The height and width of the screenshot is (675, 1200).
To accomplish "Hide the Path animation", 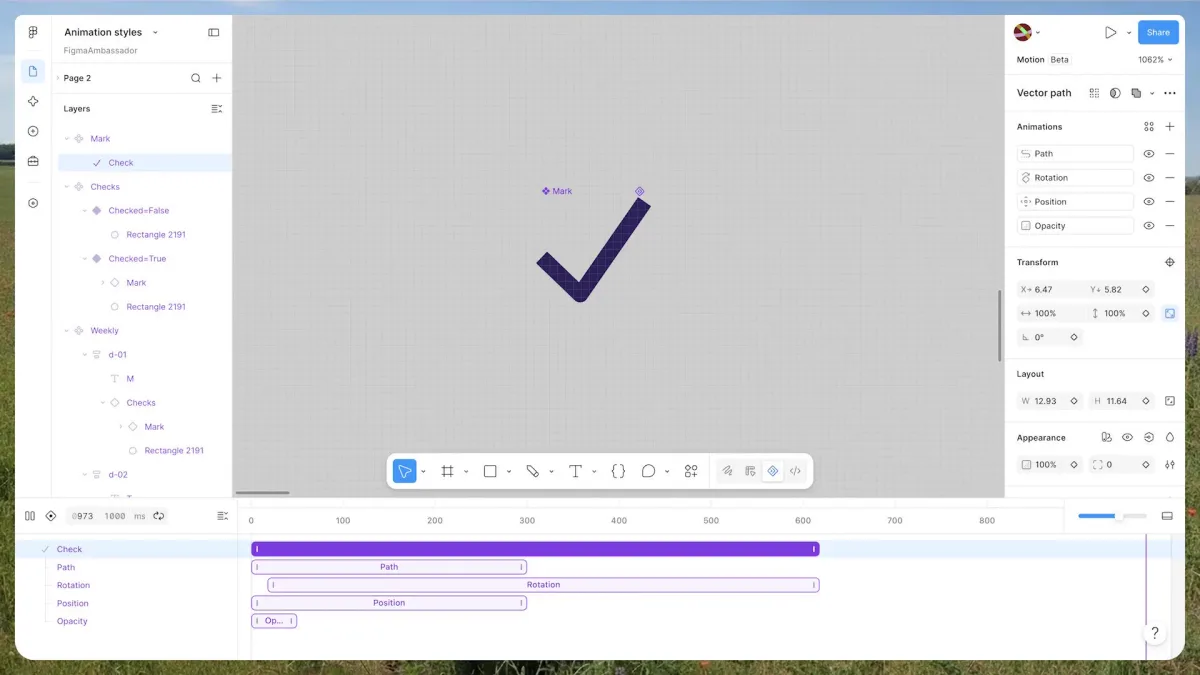I will 1149,154.
